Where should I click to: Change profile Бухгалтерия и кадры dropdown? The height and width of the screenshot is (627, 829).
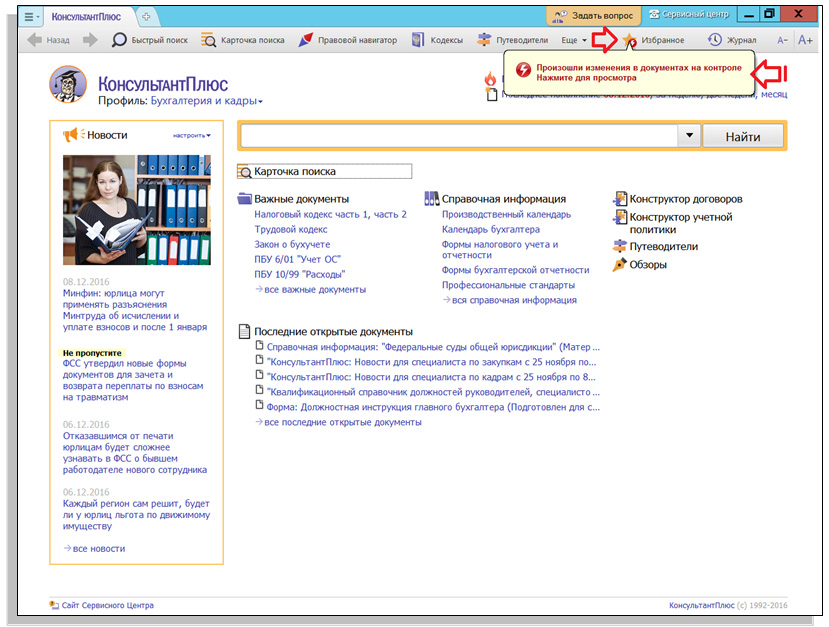click(206, 101)
